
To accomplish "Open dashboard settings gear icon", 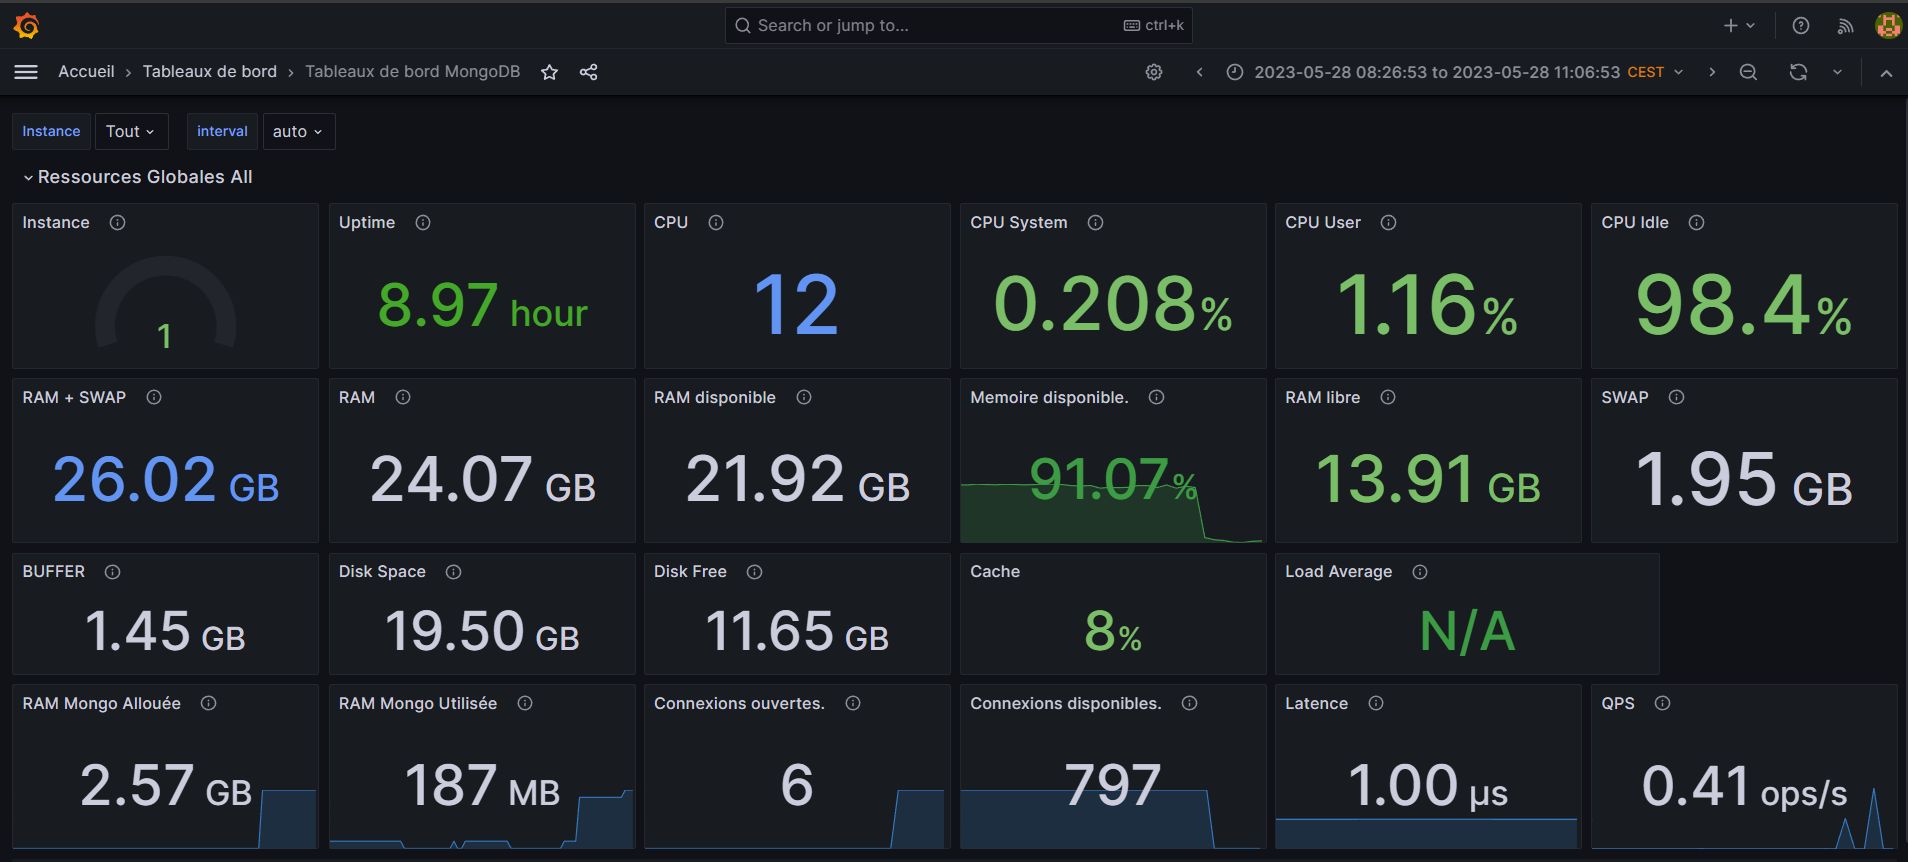I will point(1154,72).
